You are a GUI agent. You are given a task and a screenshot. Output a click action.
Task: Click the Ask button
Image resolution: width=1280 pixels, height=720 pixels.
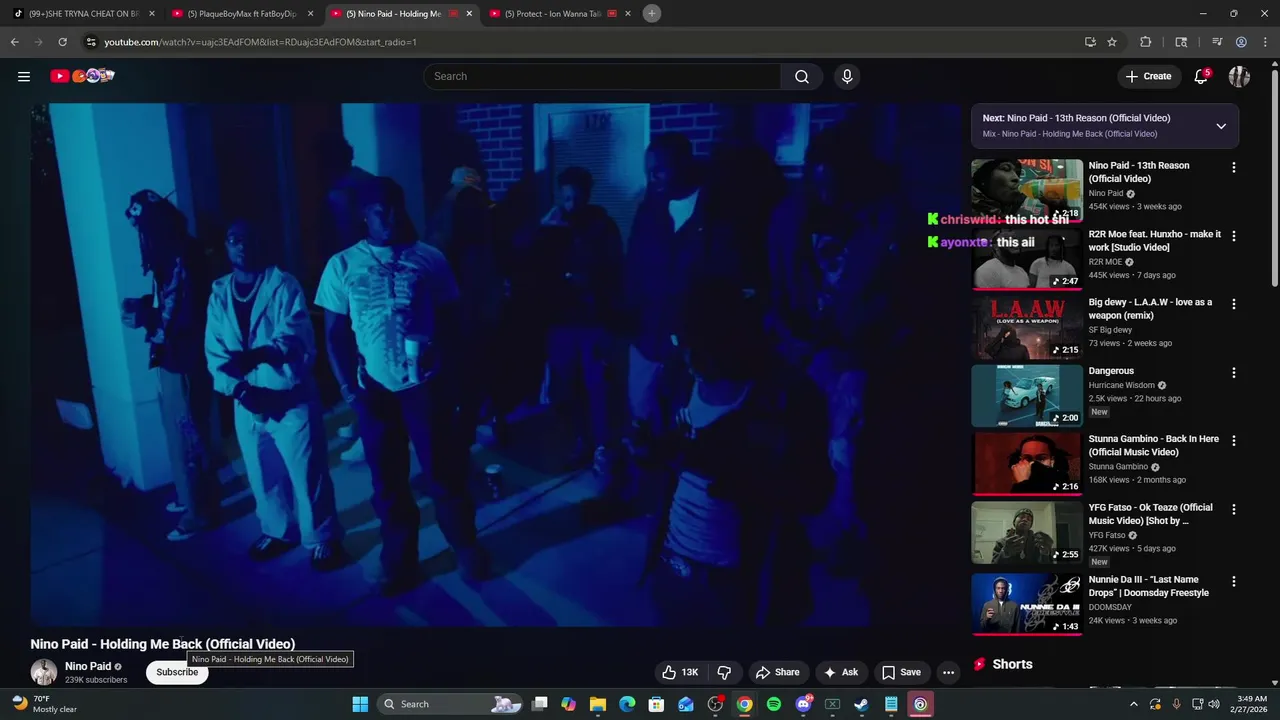click(840, 672)
